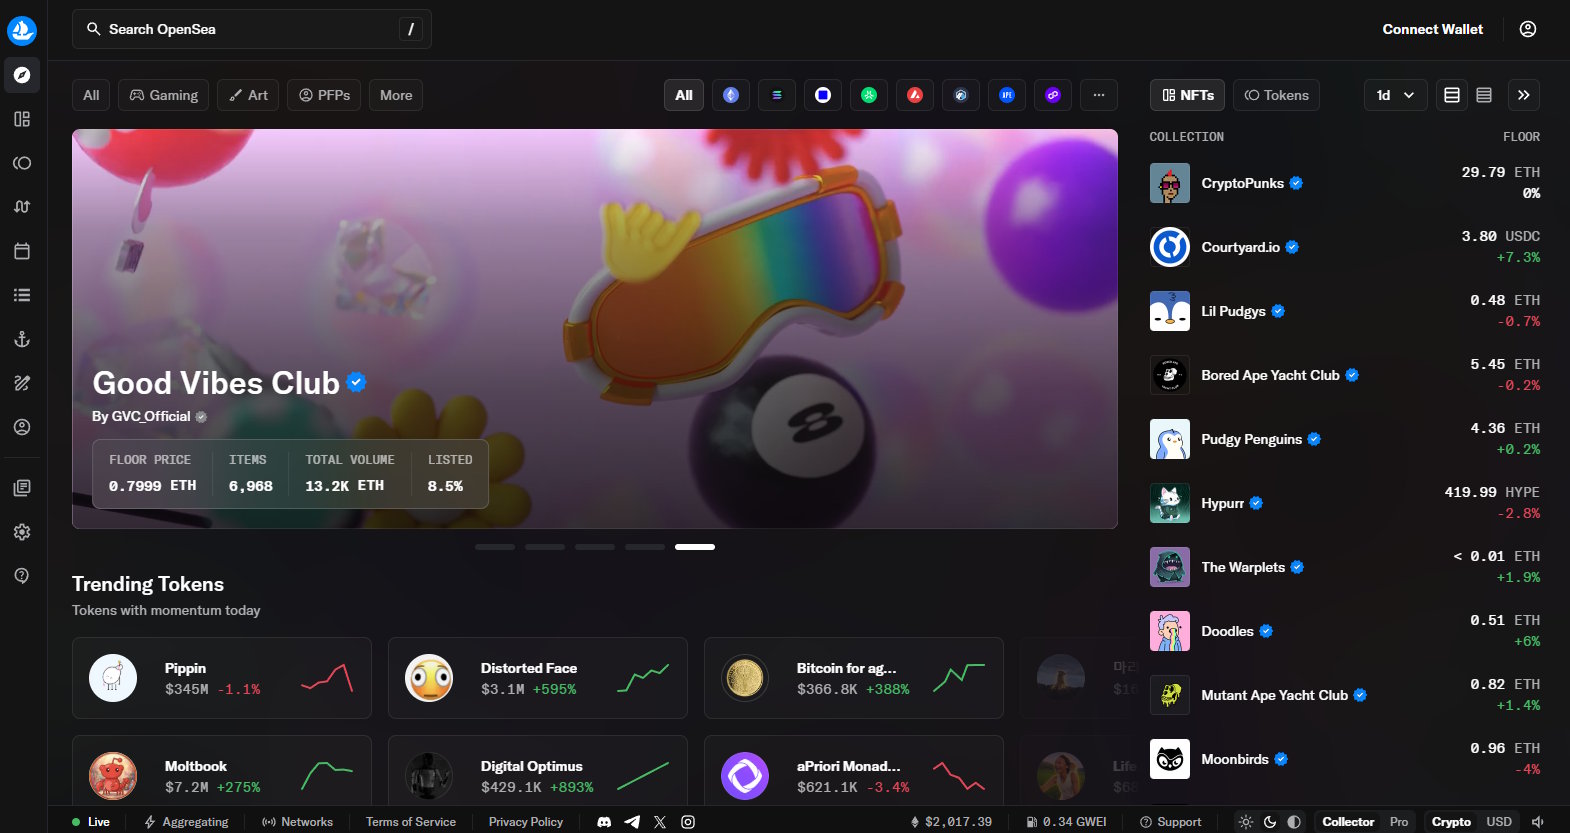
Task: Select the All category tab
Action: point(91,95)
